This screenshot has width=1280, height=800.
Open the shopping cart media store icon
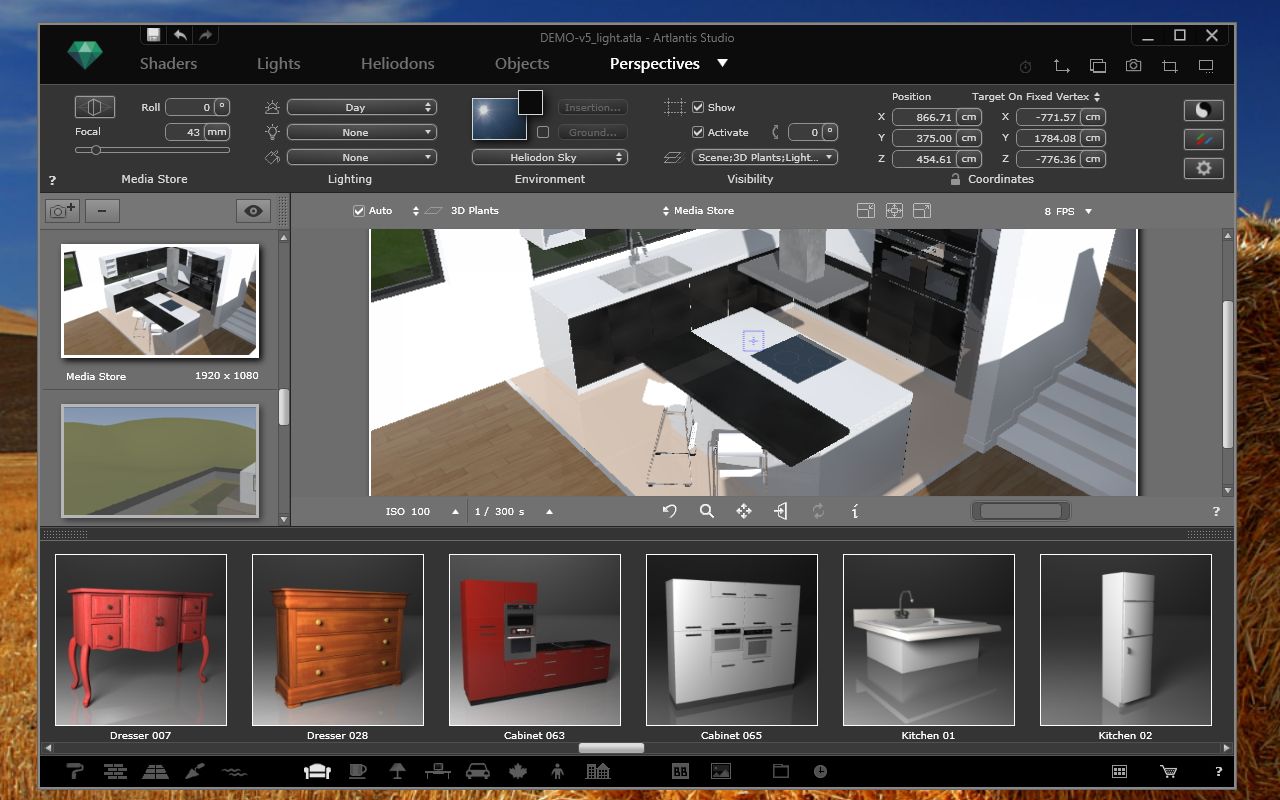(1167, 771)
